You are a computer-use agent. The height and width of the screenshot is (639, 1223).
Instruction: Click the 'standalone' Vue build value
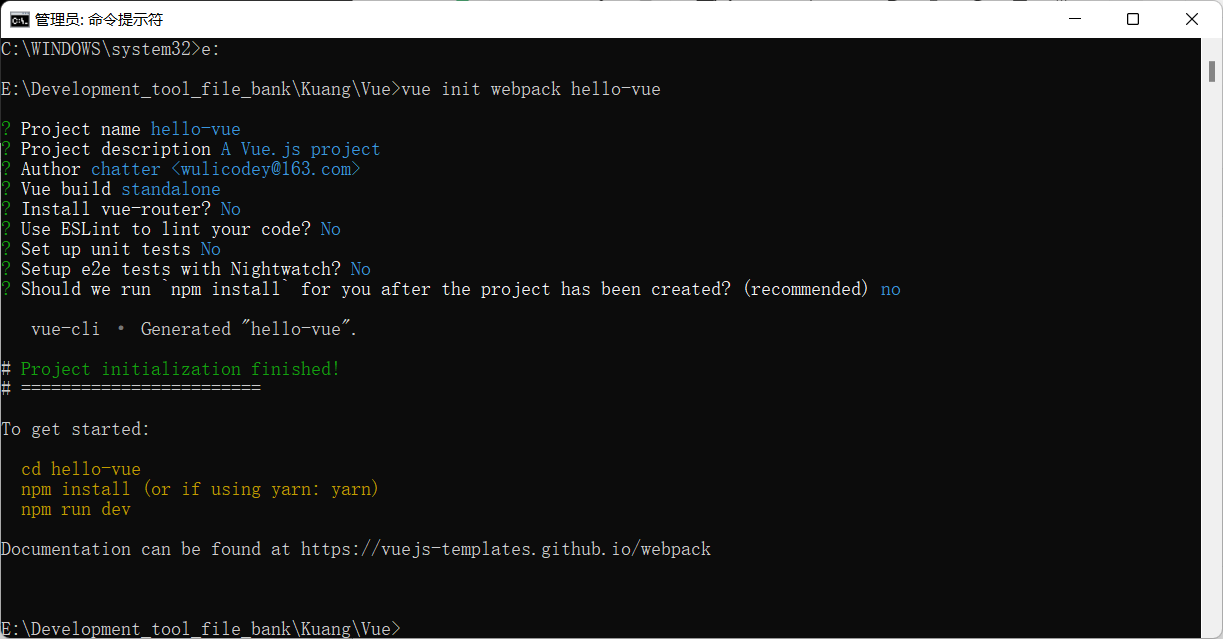coord(171,189)
